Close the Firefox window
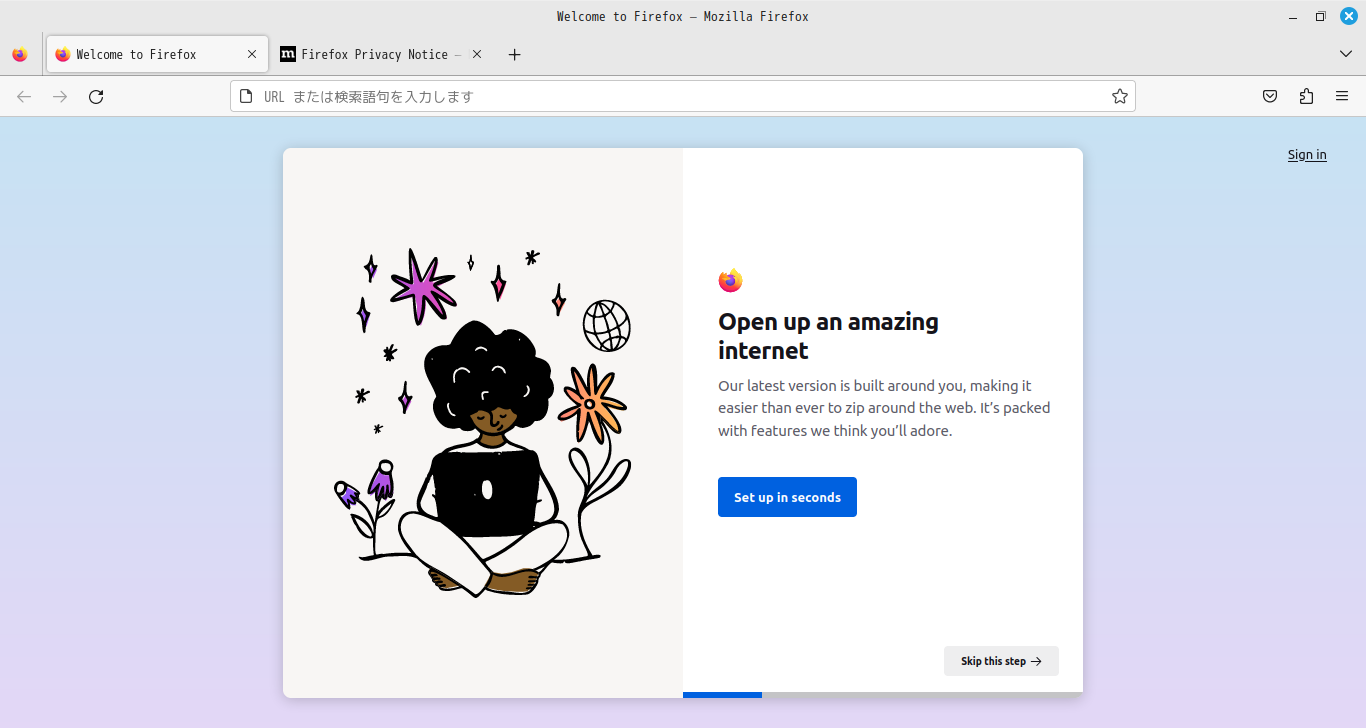Image resolution: width=1366 pixels, height=728 pixels. 1349,16
